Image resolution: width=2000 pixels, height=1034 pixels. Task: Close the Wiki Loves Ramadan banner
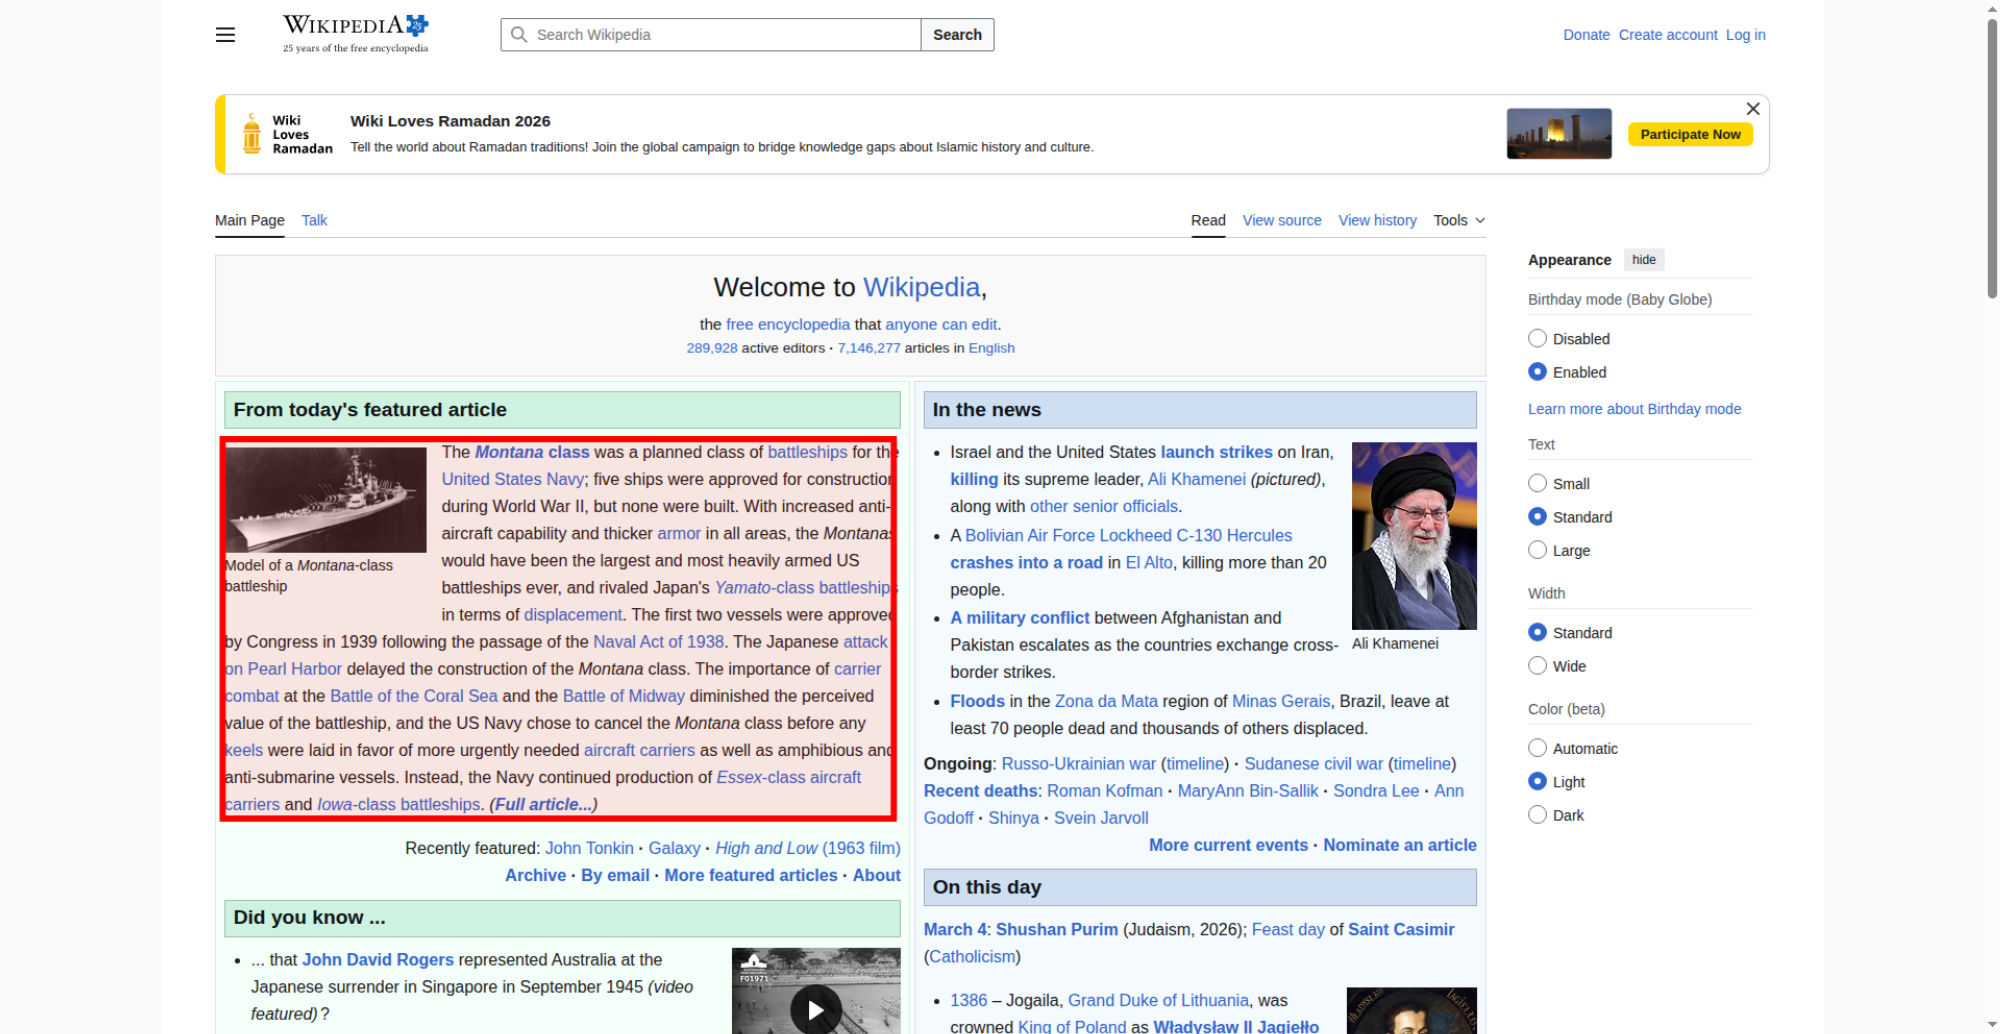tap(1752, 109)
